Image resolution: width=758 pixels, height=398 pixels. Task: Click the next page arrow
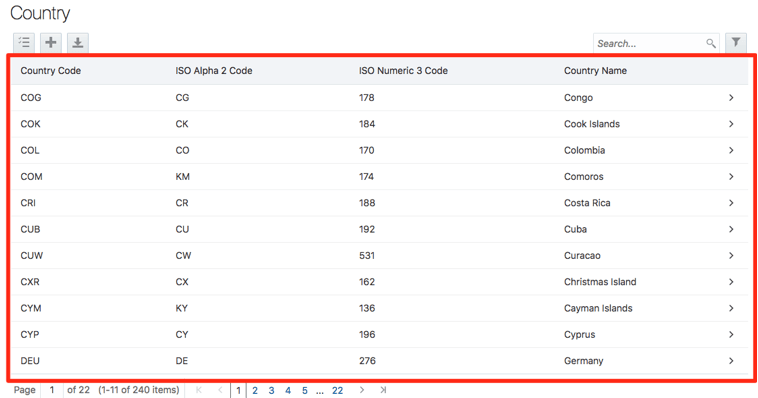(362, 390)
